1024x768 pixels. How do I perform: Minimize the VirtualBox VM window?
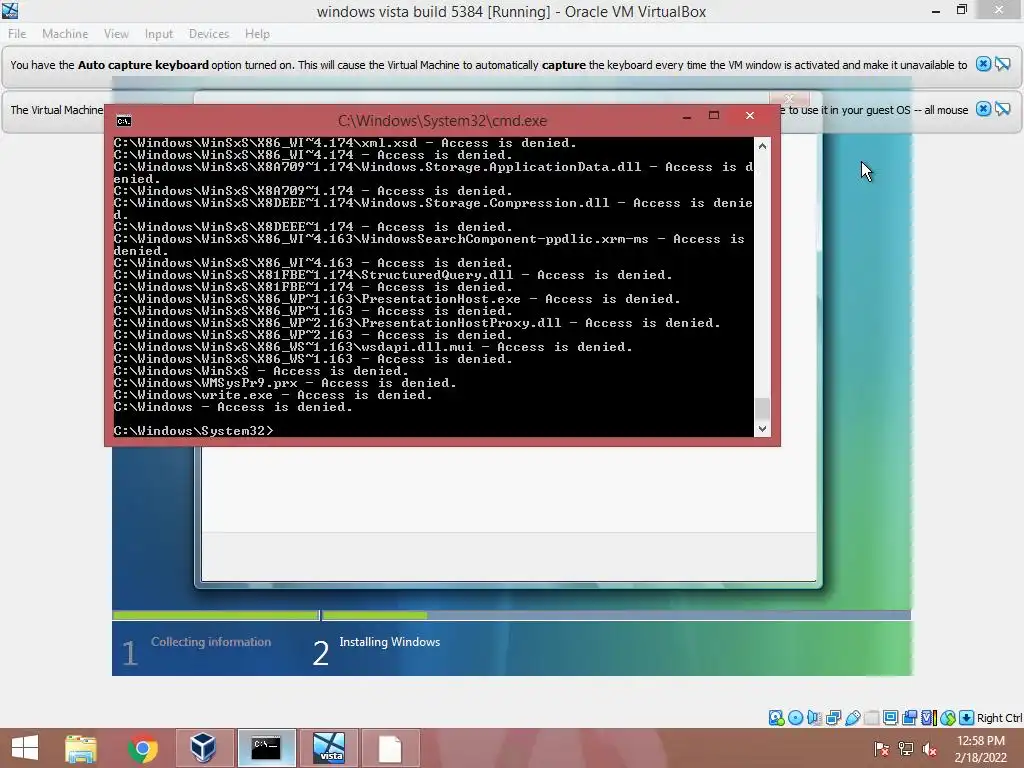[x=936, y=11]
